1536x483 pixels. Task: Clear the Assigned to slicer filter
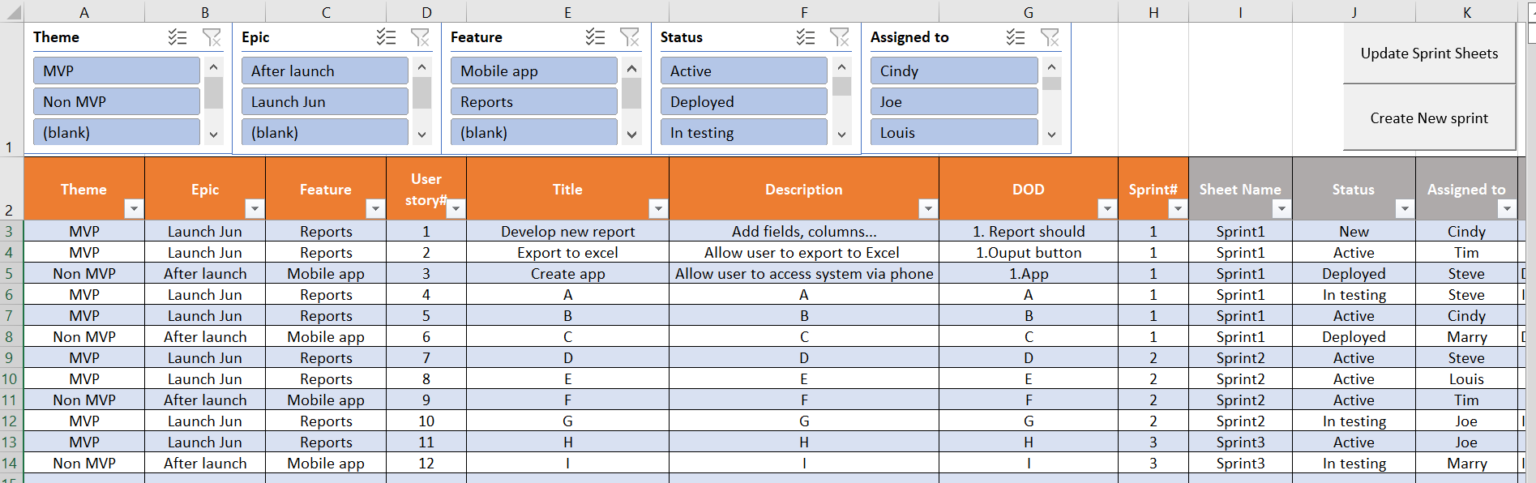pos(1049,37)
